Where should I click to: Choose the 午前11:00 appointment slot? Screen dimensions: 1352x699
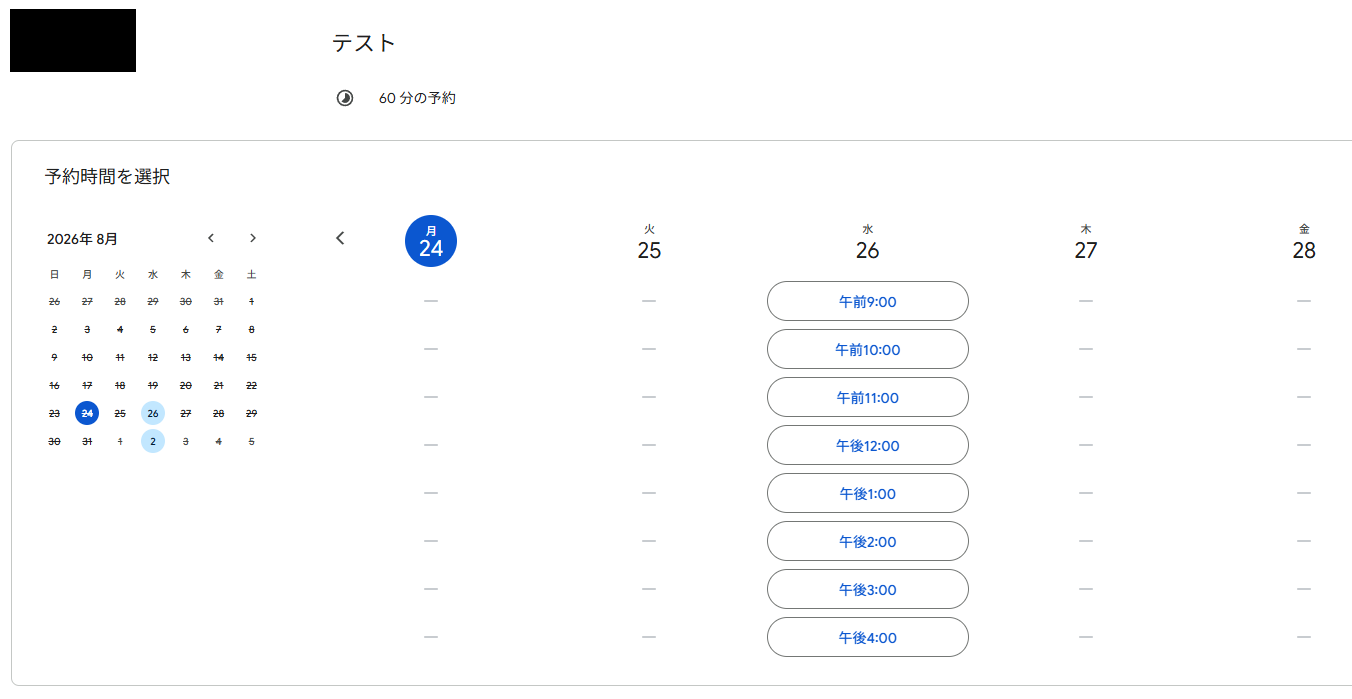click(x=868, y=397)
